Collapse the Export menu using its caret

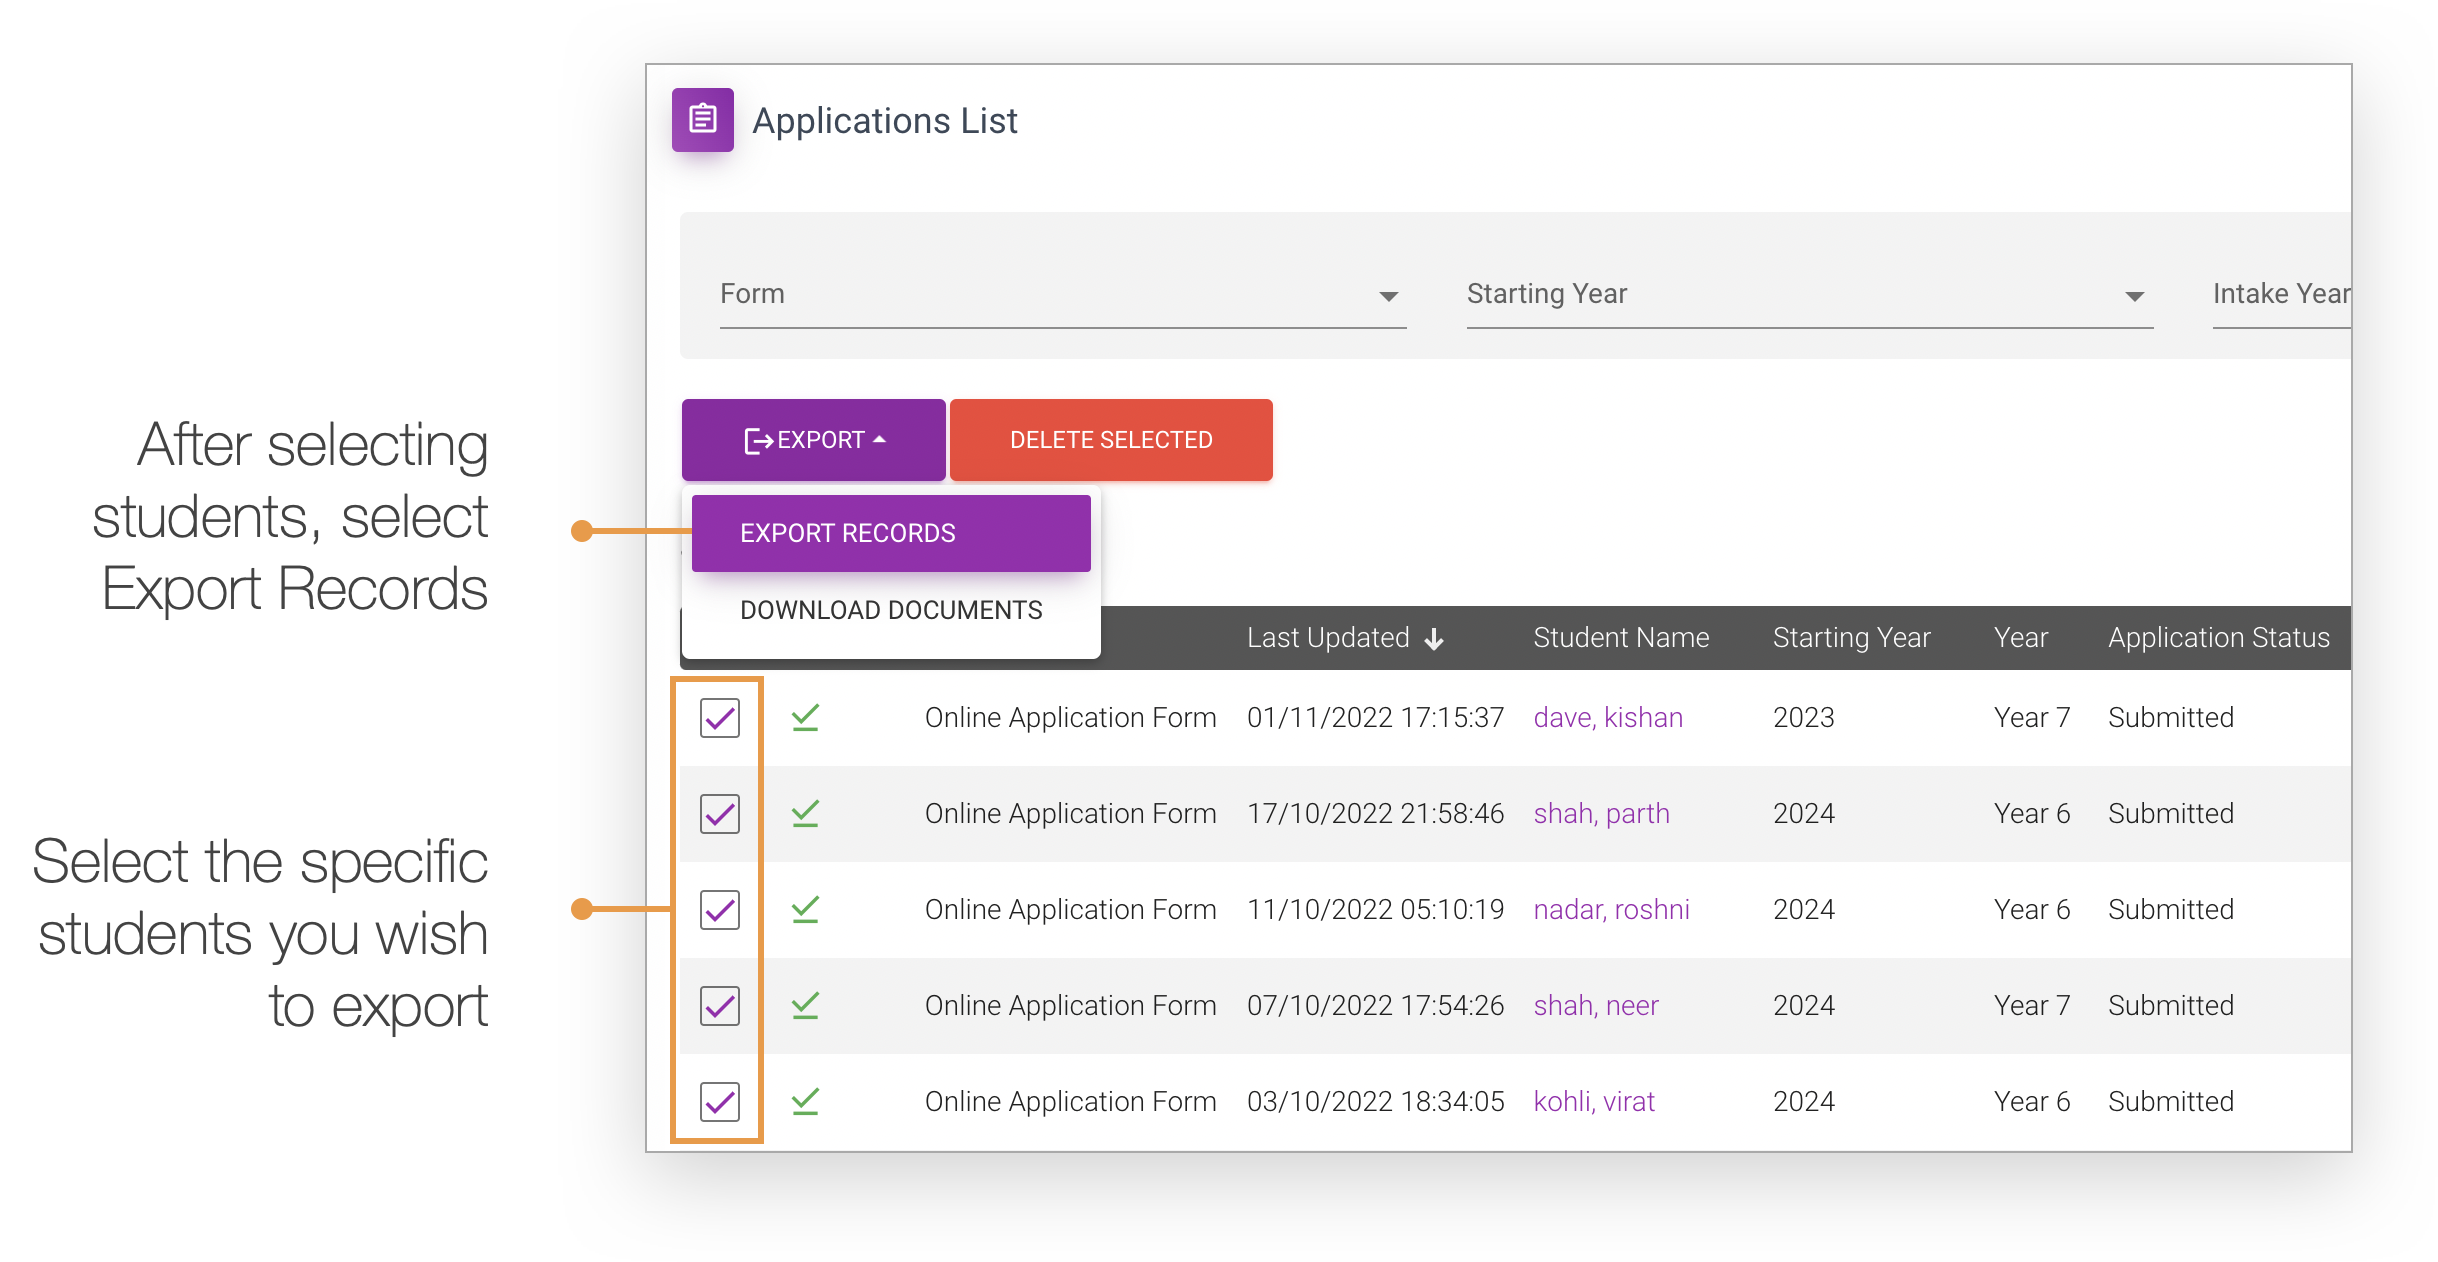pos(879,439)
